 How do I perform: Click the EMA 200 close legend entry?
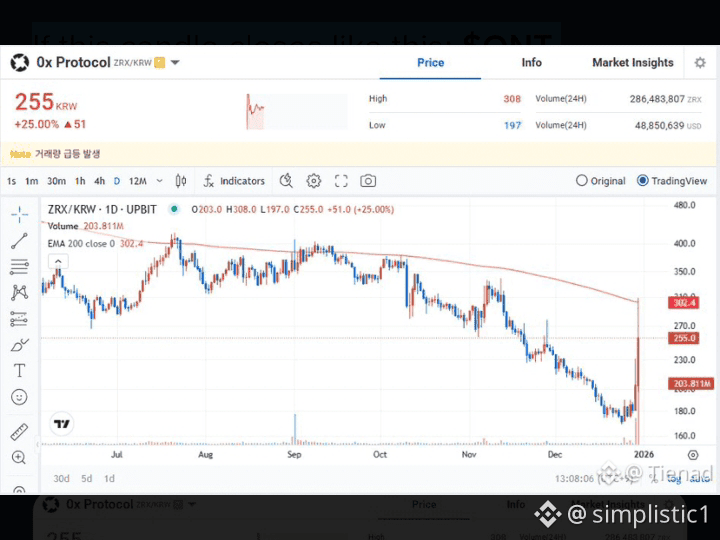(x=95, y=243)
